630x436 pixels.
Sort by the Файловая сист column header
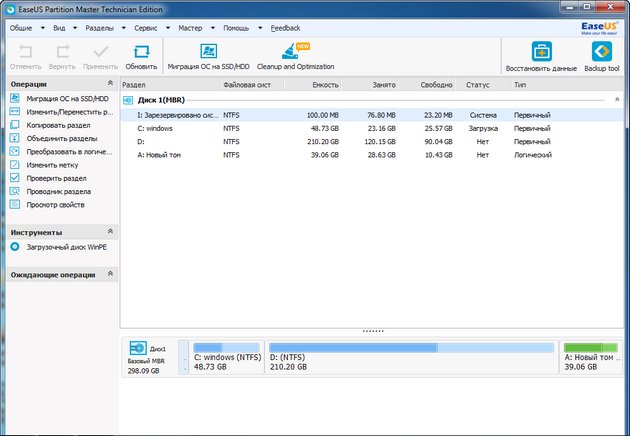[x=253, y=85]
